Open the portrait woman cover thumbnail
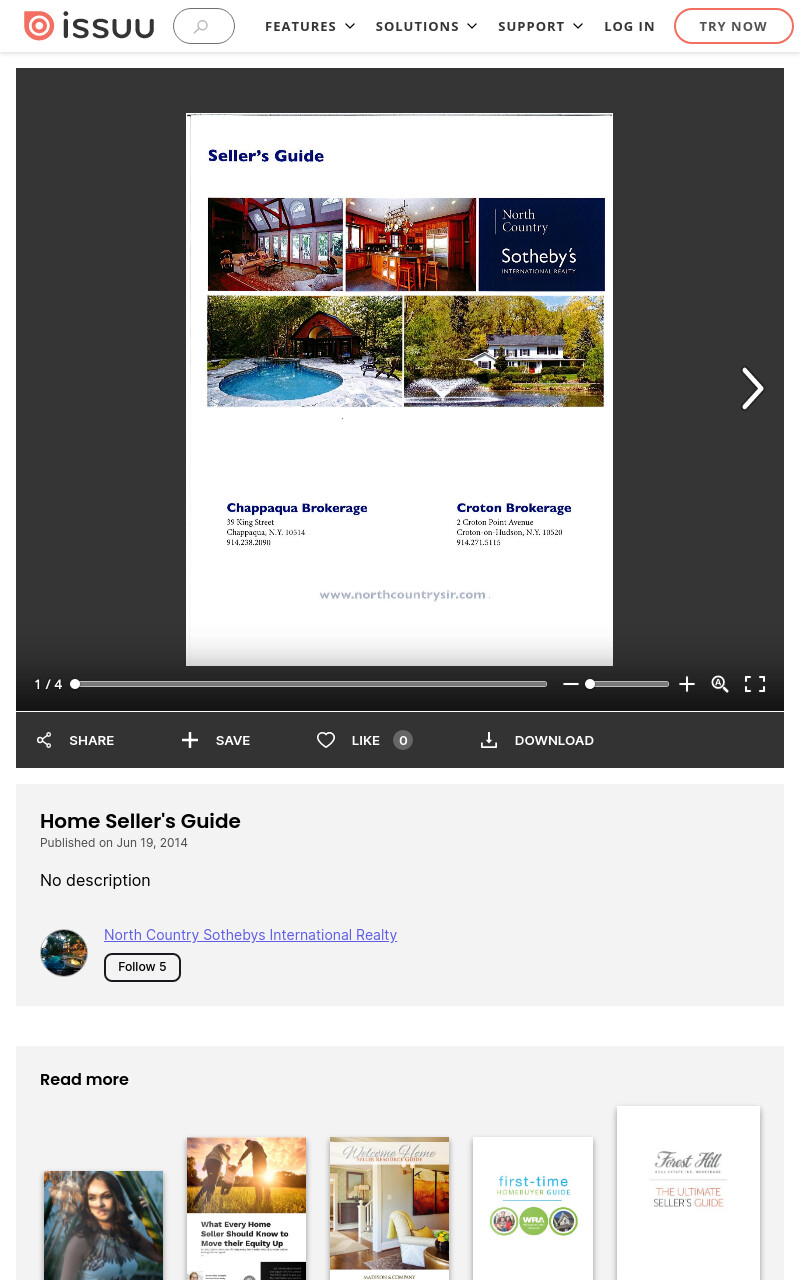Image resolution: width=800 pixels, height=1280 pixels. 103,1225
